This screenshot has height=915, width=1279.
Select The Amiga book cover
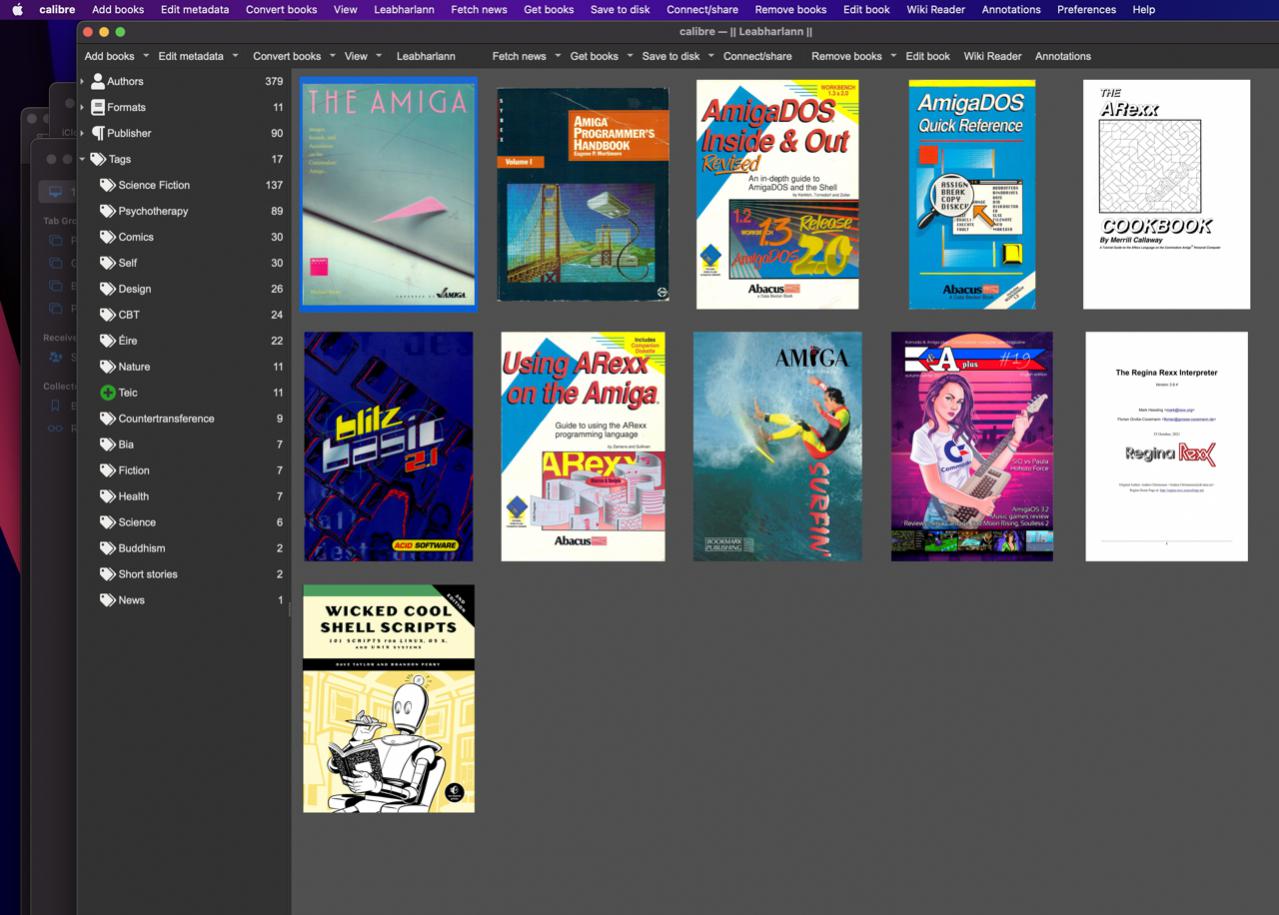pyautogui.click(x=389, y=194)
